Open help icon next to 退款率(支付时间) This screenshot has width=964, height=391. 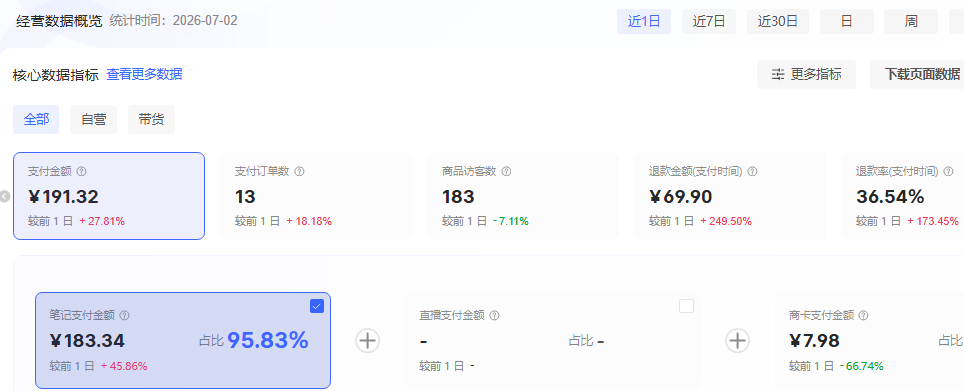coord(949,172)
